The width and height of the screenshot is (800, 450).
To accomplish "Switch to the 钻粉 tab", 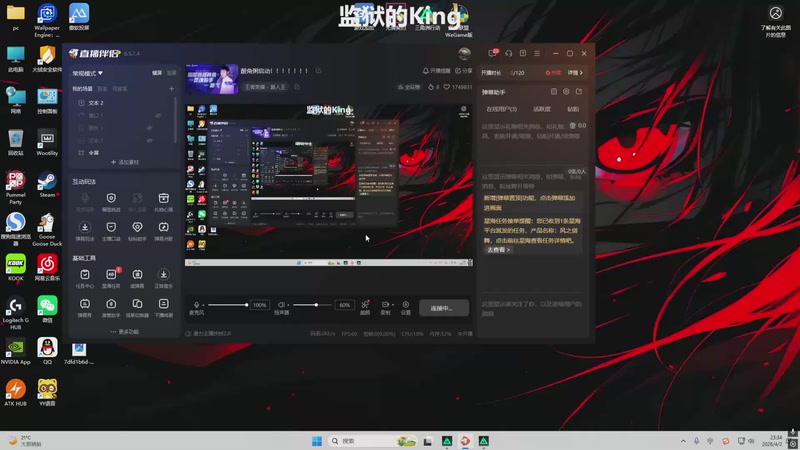I will (x=573, y=109).
